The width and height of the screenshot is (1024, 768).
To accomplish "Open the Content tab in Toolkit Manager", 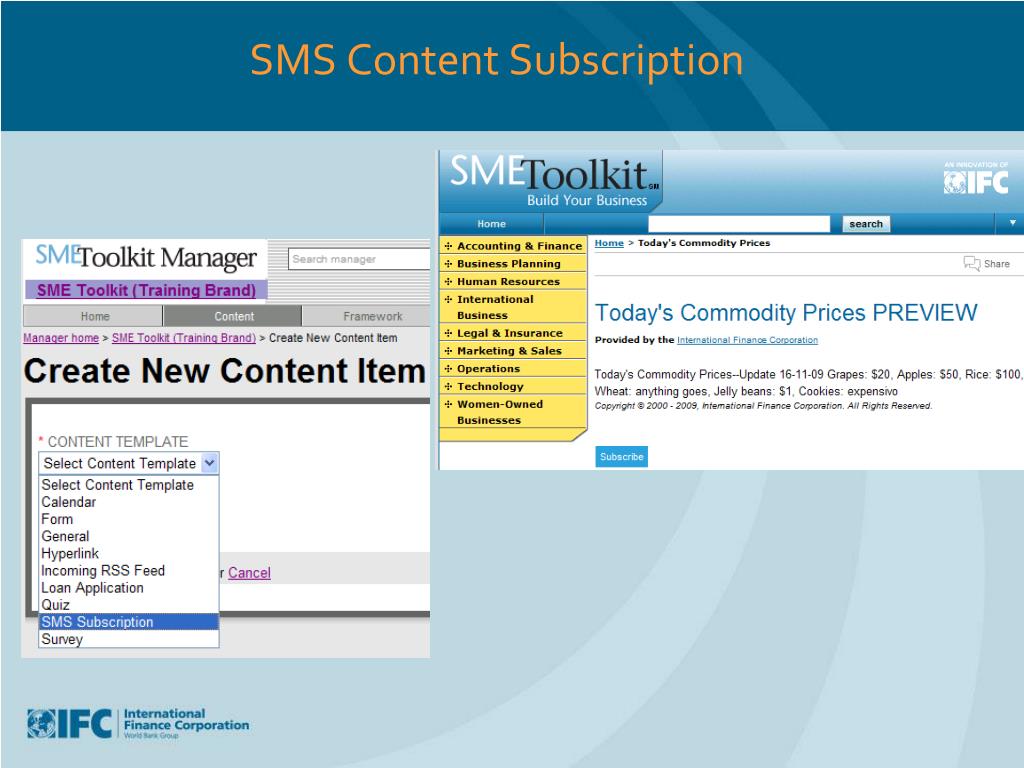I will tap(233, 316).
